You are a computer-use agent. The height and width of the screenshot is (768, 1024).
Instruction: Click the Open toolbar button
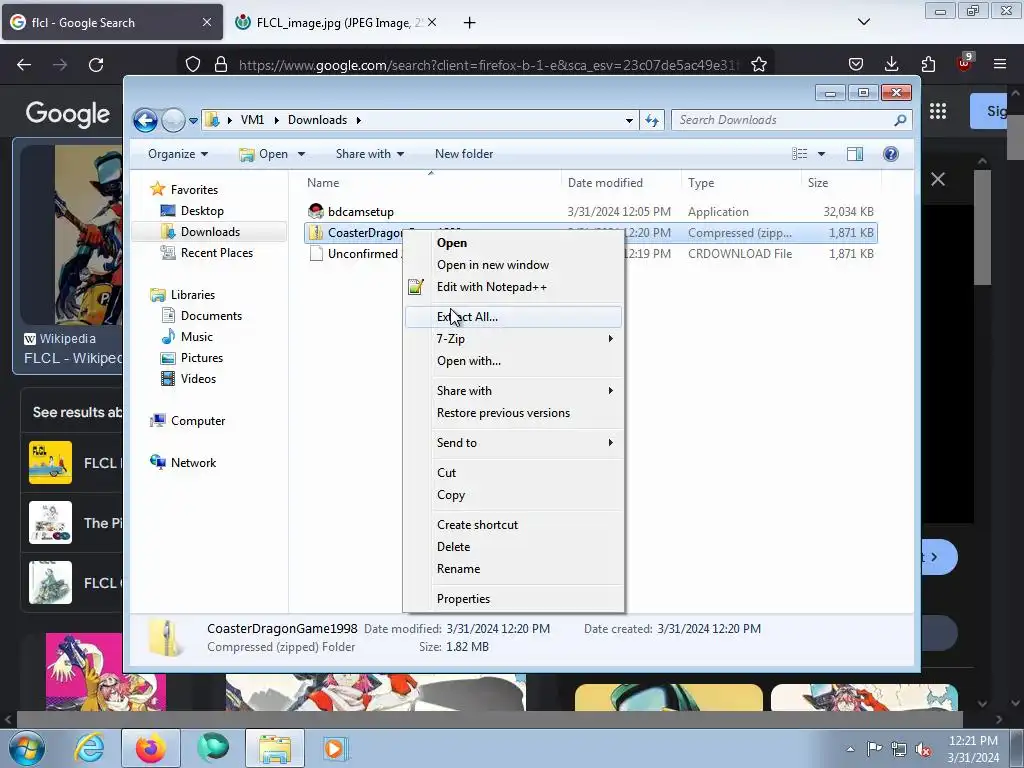[x=263, y=154]
